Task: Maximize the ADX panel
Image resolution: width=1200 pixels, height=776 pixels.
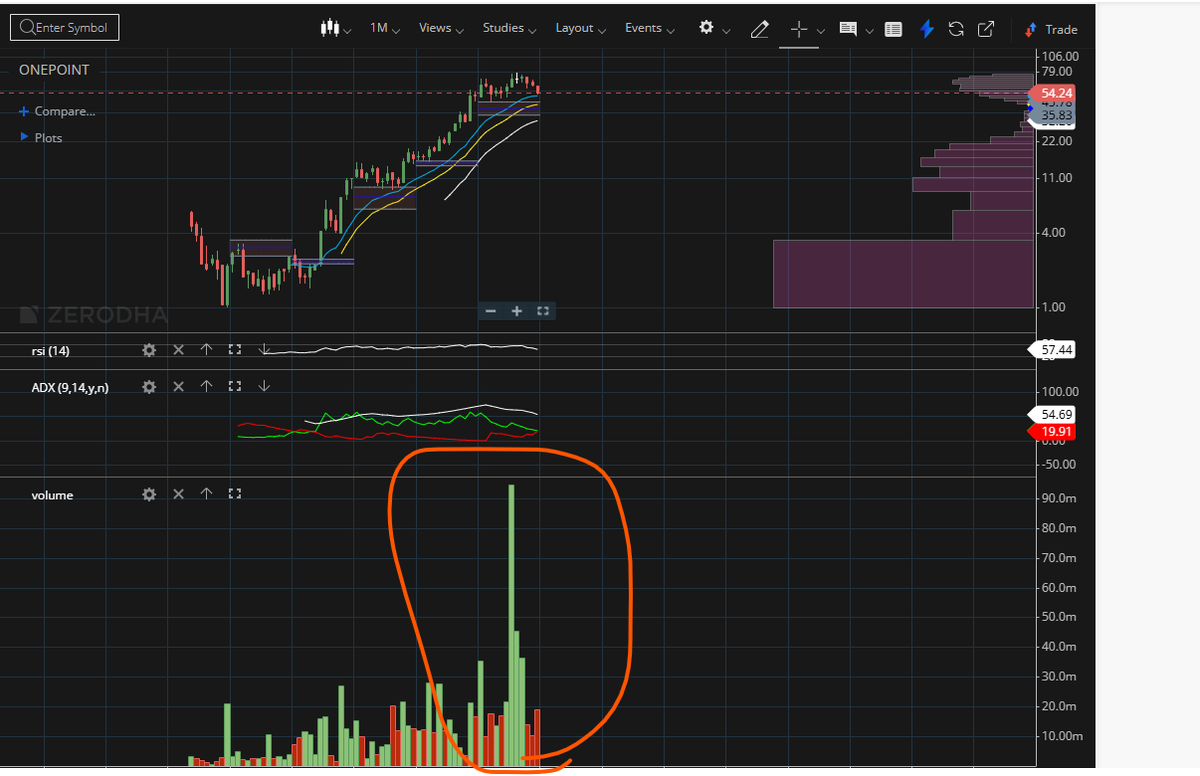Action: tap(235, 386)
